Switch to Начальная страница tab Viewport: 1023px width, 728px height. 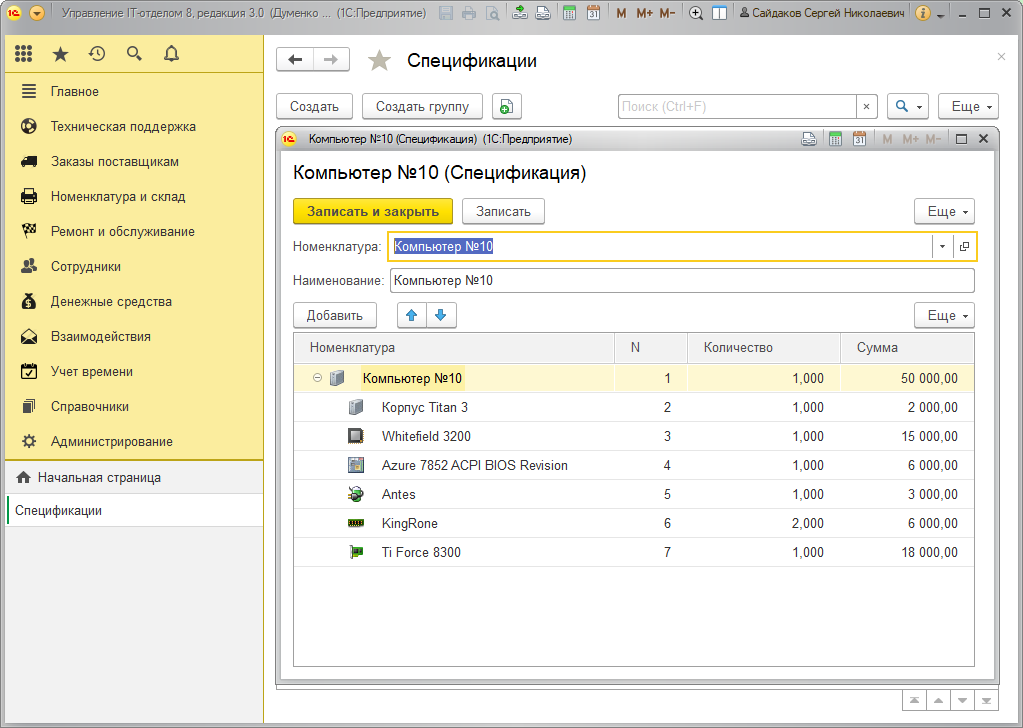[134, 478]
